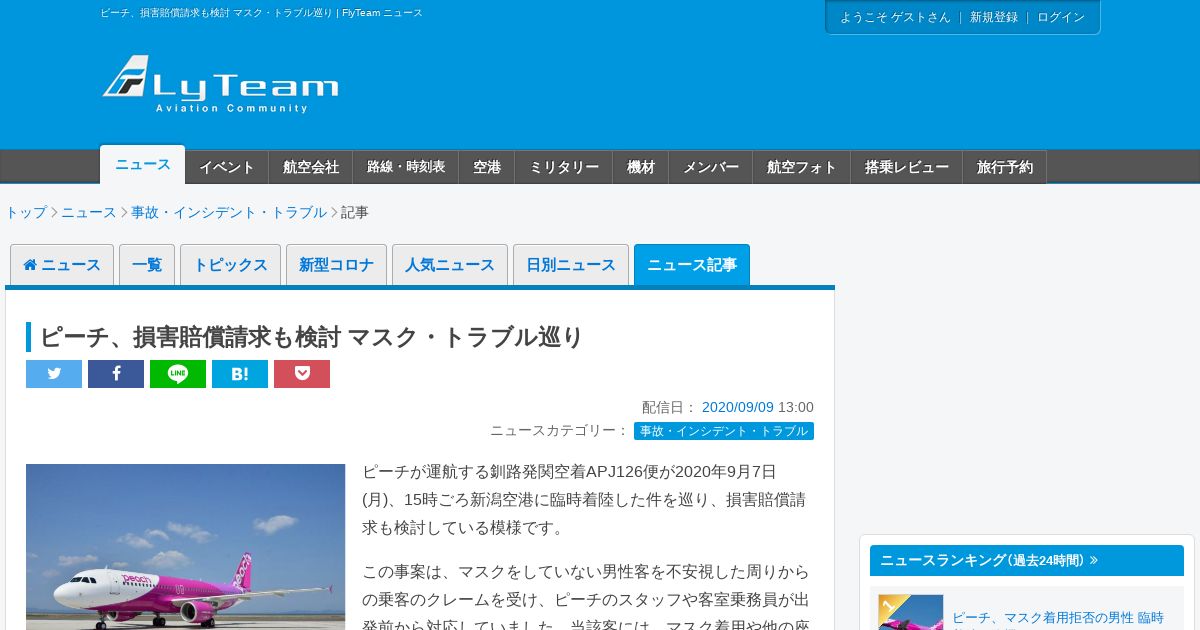Open 旅行予約 navigation item

coord(1005,167)
